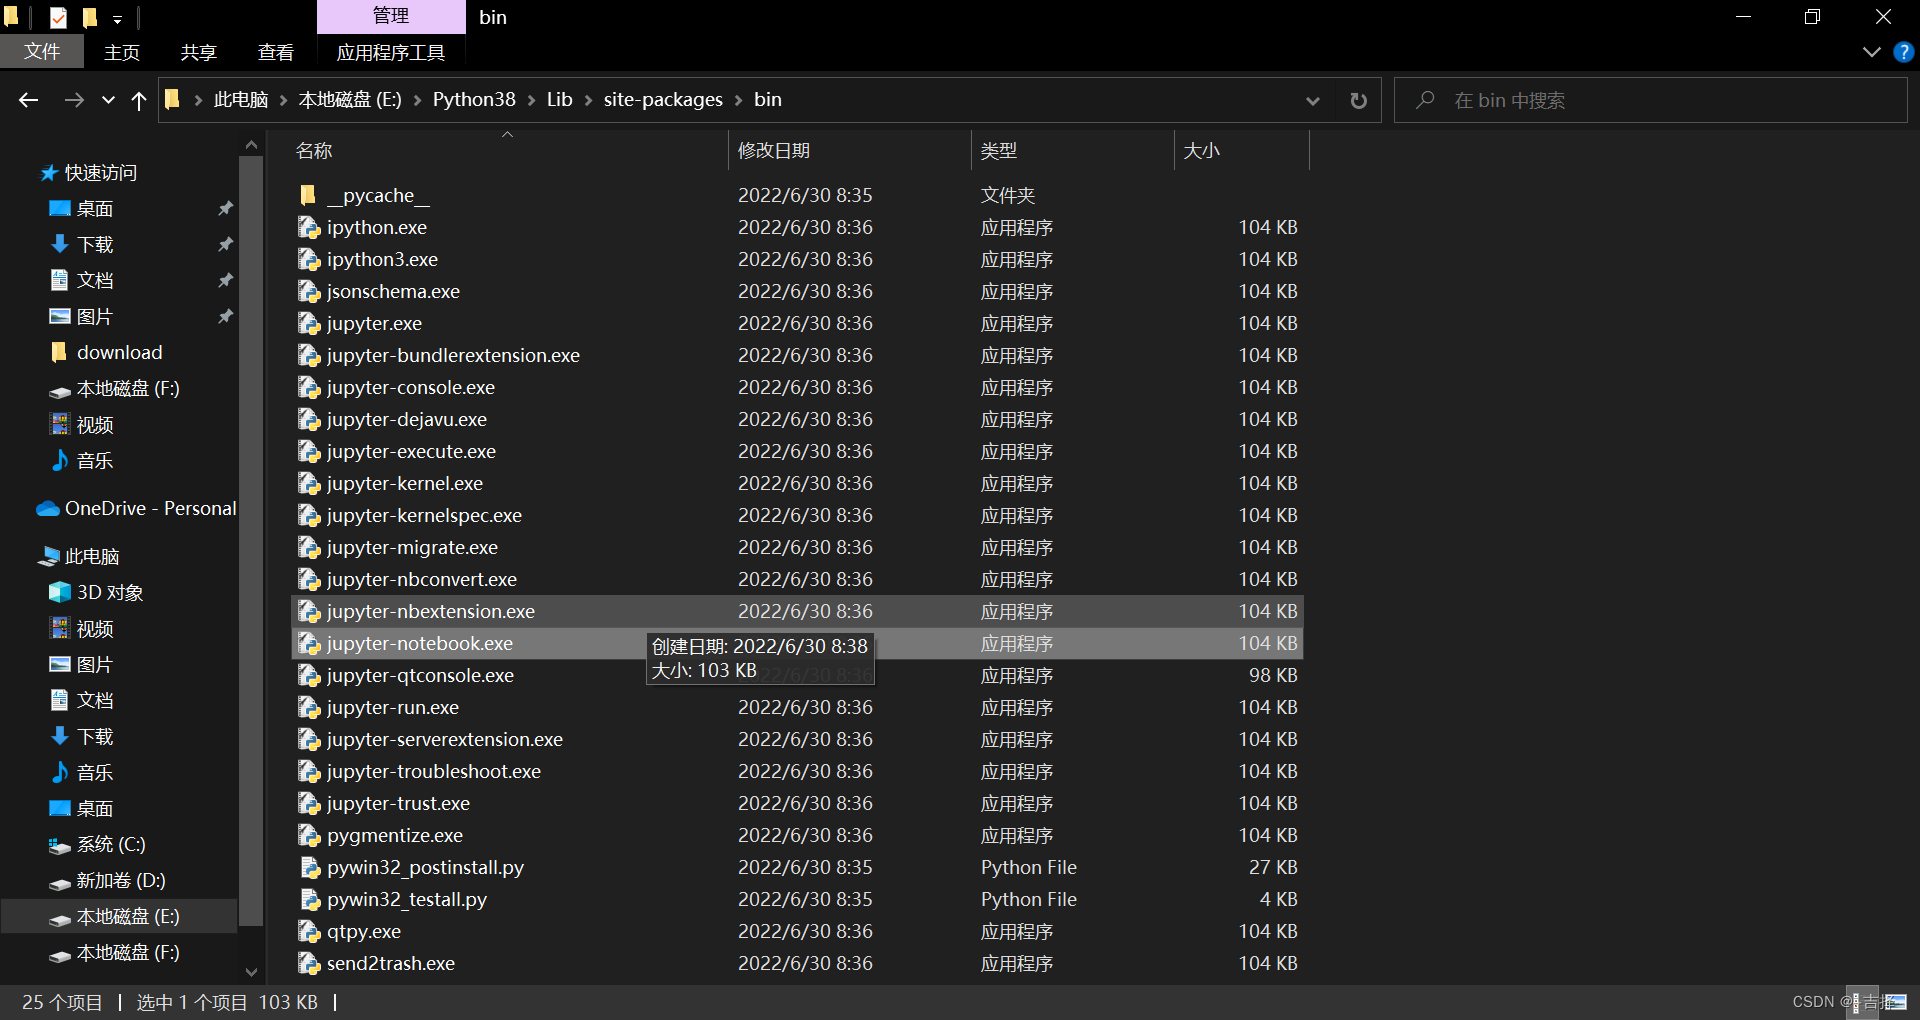This screenshot has height=1020, width=1920.
Task: Go up one folder level
Action: (139, 100)
